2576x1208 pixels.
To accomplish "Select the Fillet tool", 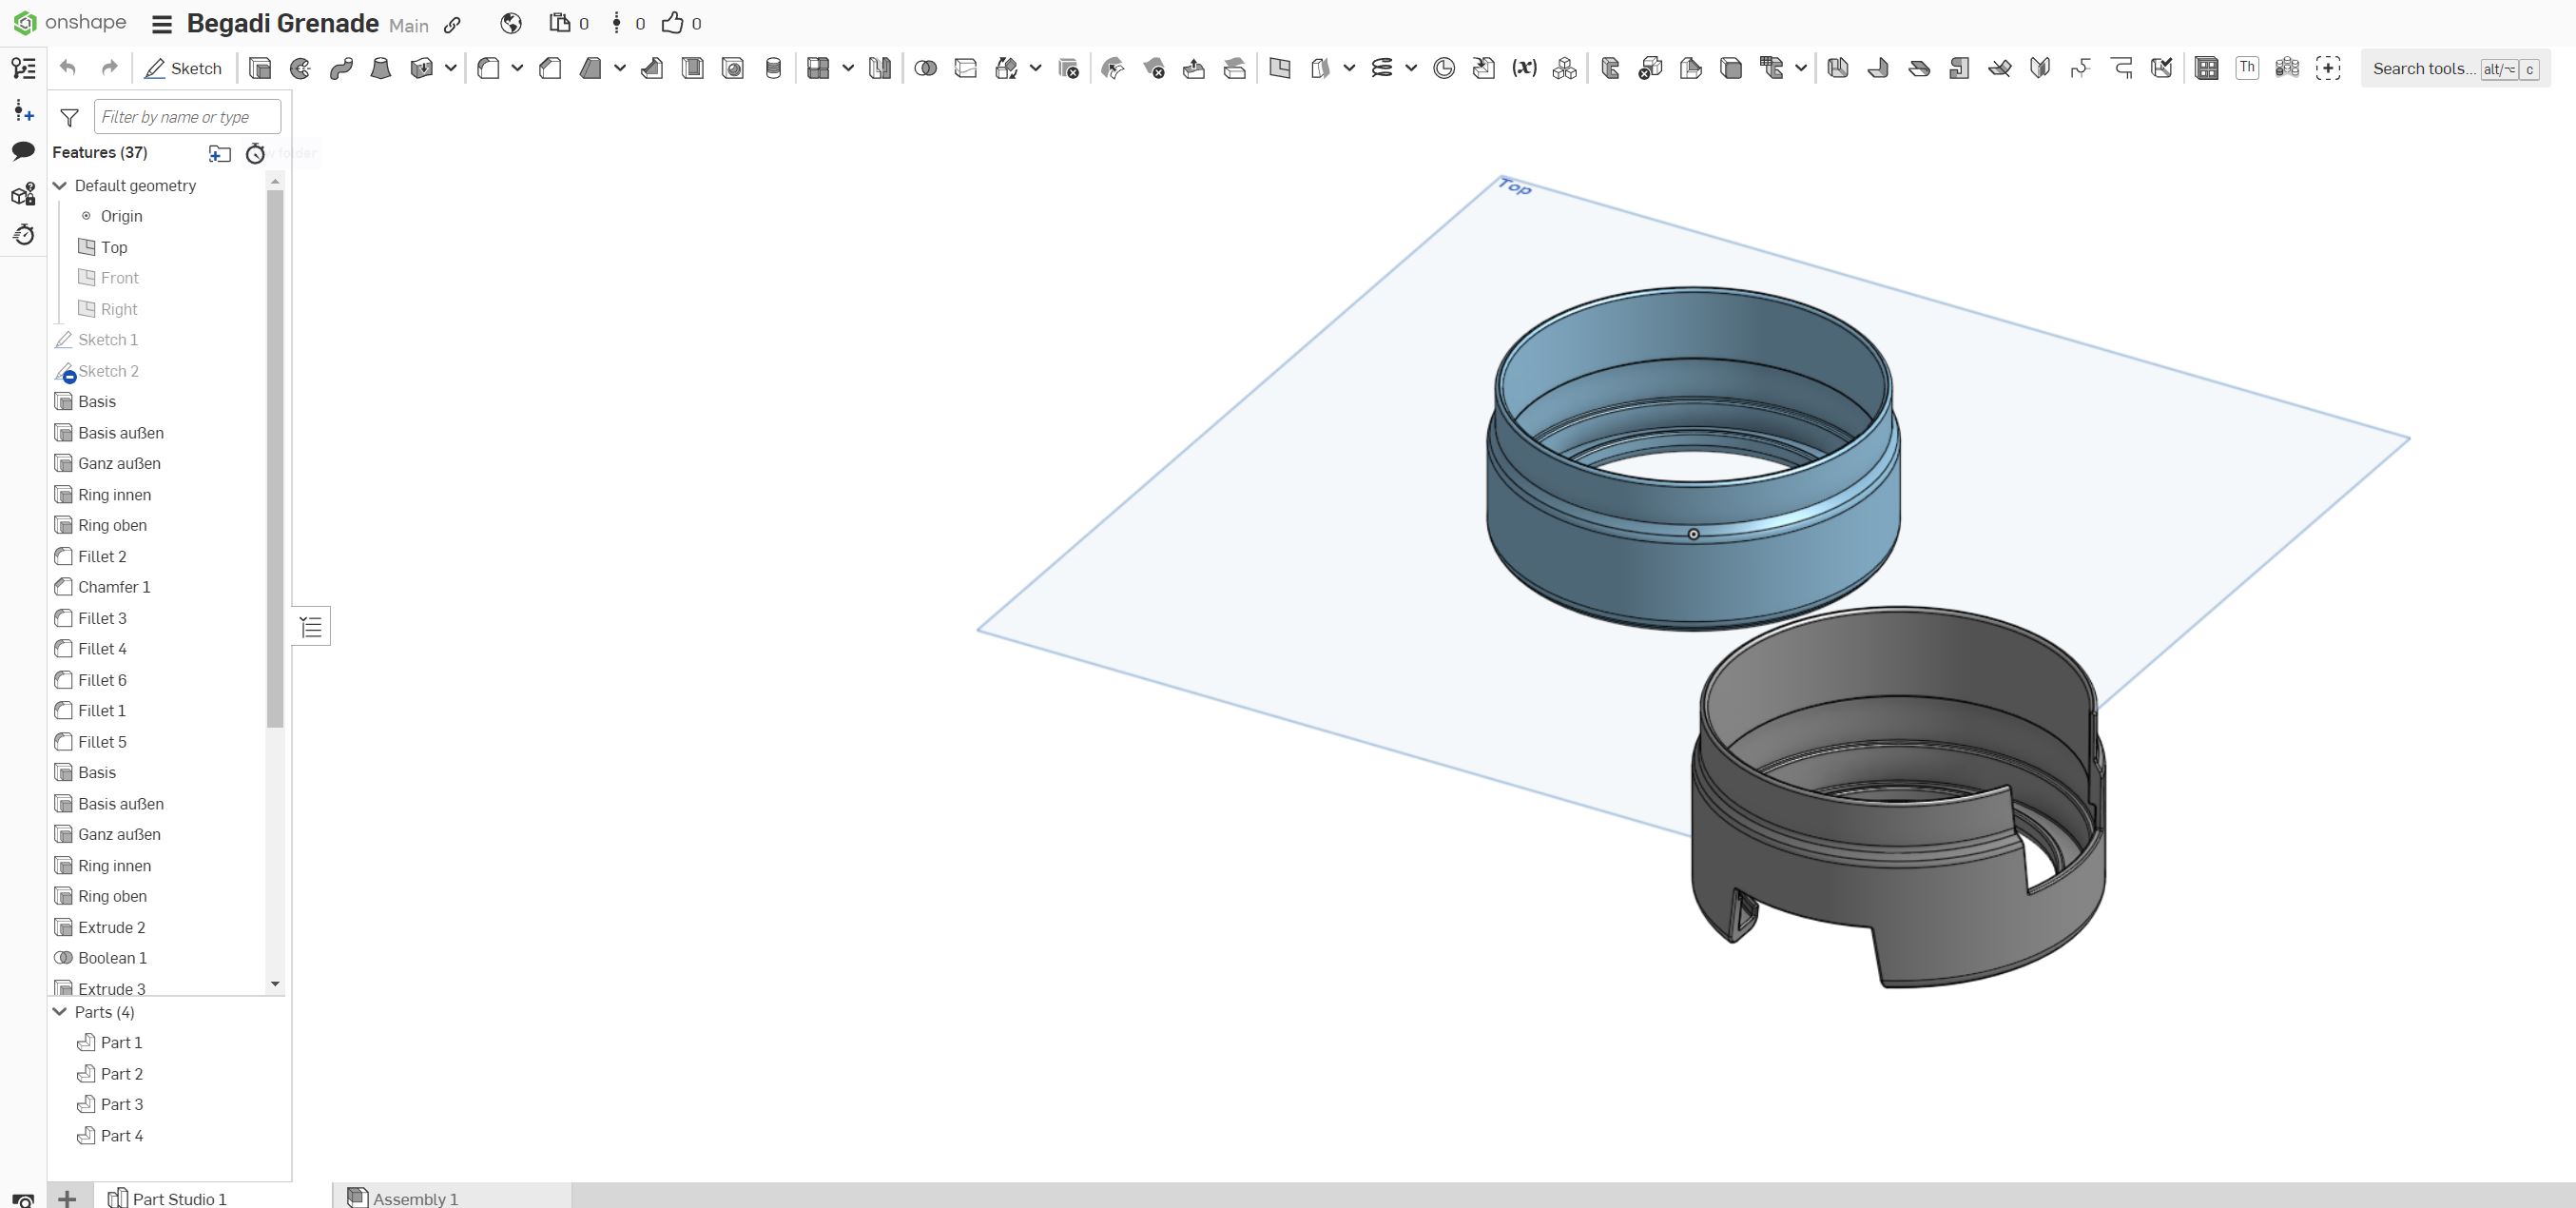I will coord(488,68).
